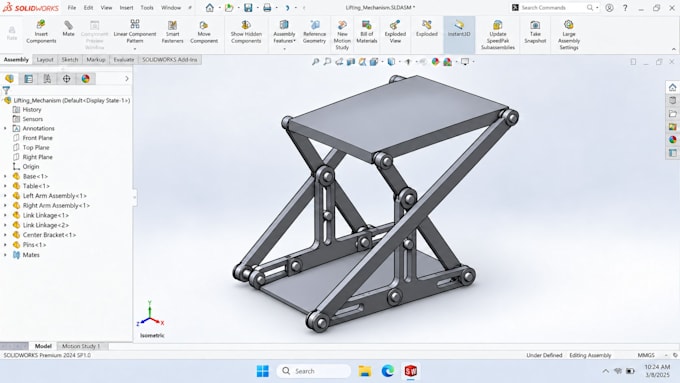Expand Right Arm Assembly<1> node
680x383 pixels.
click(5, 206)
